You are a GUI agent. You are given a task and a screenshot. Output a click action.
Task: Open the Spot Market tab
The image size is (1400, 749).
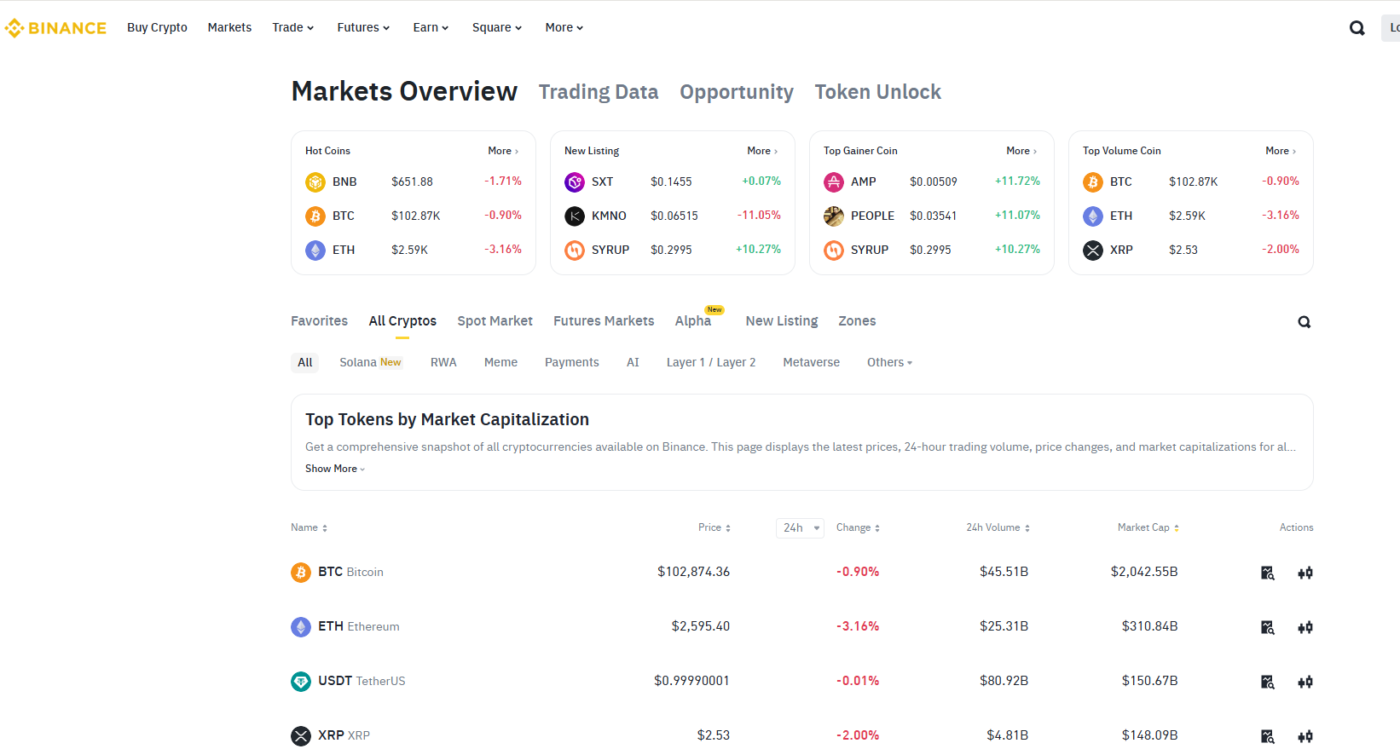pyautogui.click(x=495, y=321)
